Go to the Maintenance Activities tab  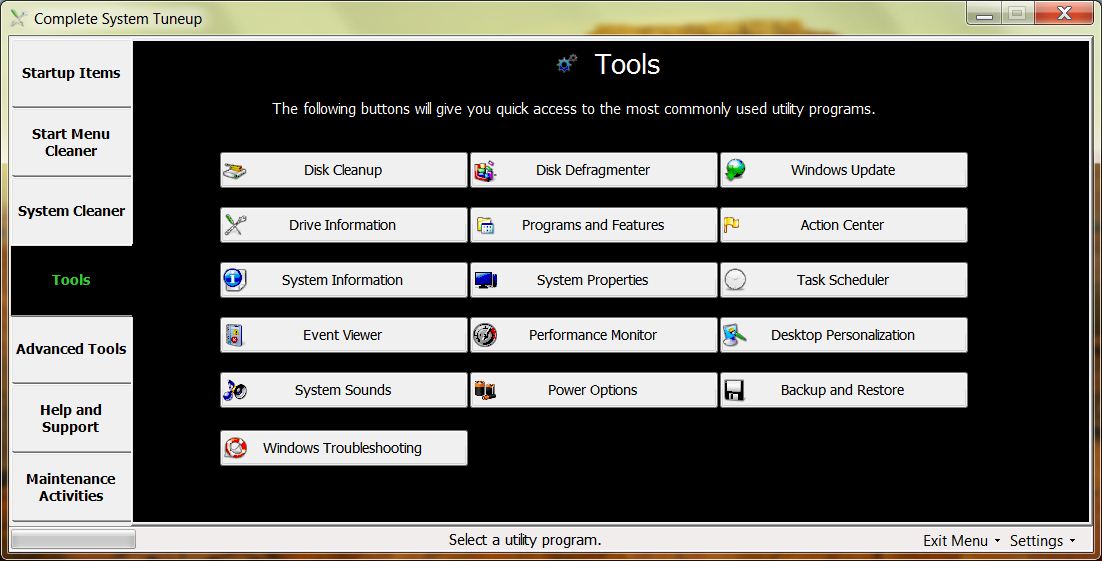pyautogui.click(x=71, y=487)
